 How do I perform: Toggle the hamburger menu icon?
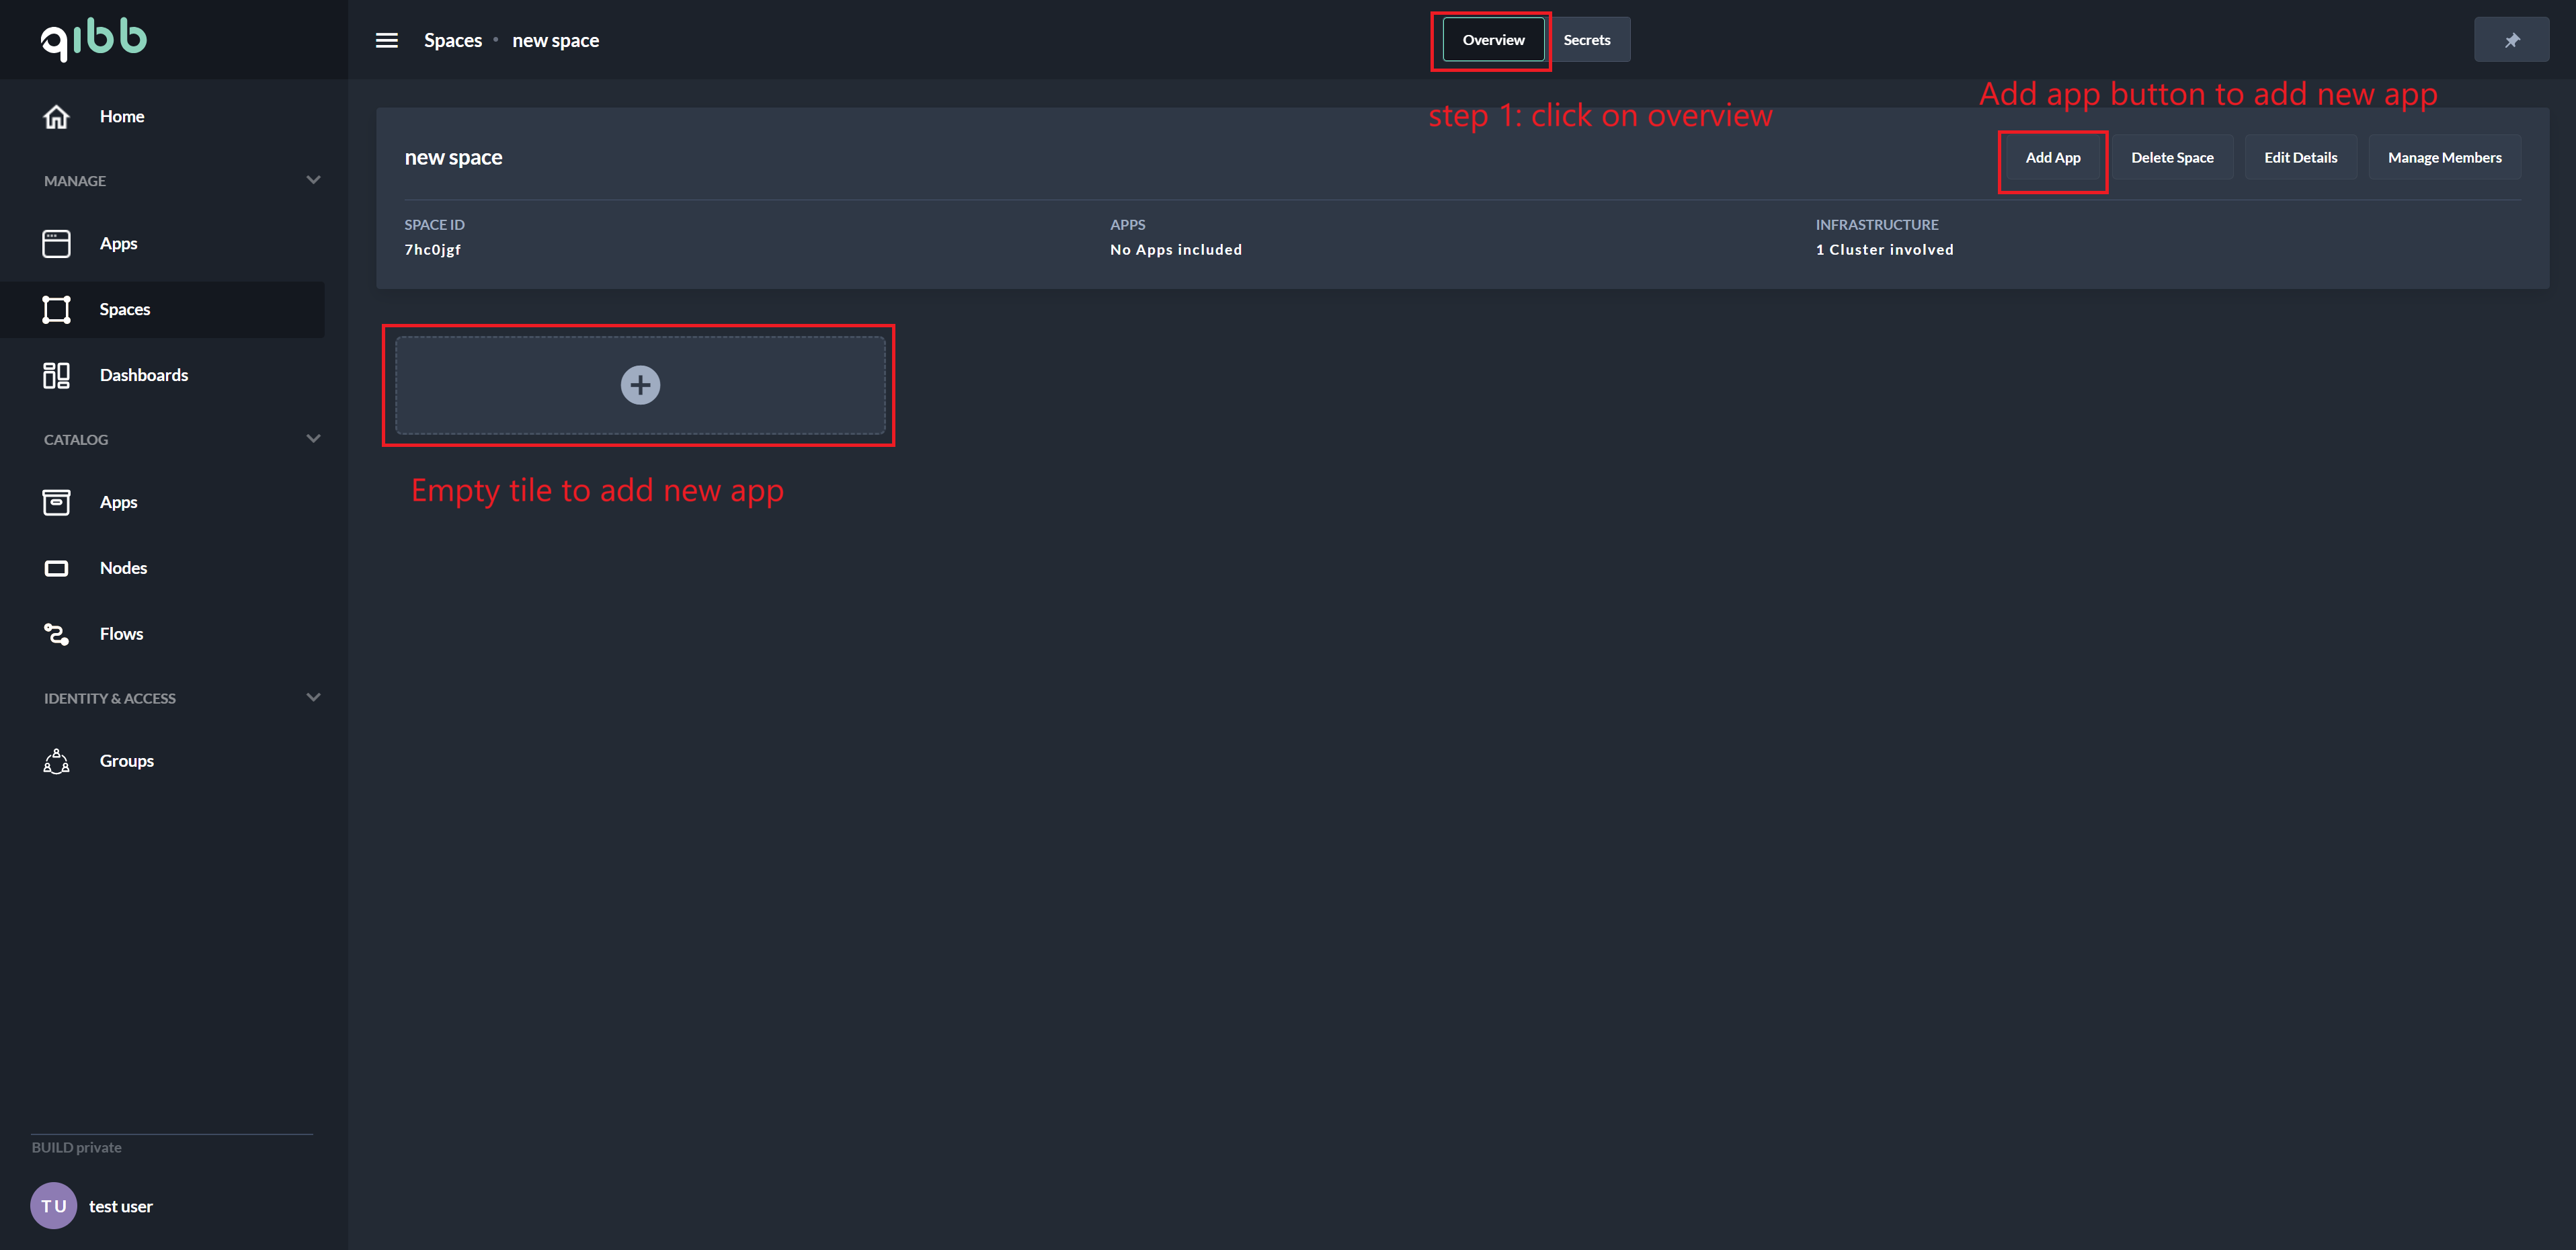pyautogui.click(x=387, y=40)
